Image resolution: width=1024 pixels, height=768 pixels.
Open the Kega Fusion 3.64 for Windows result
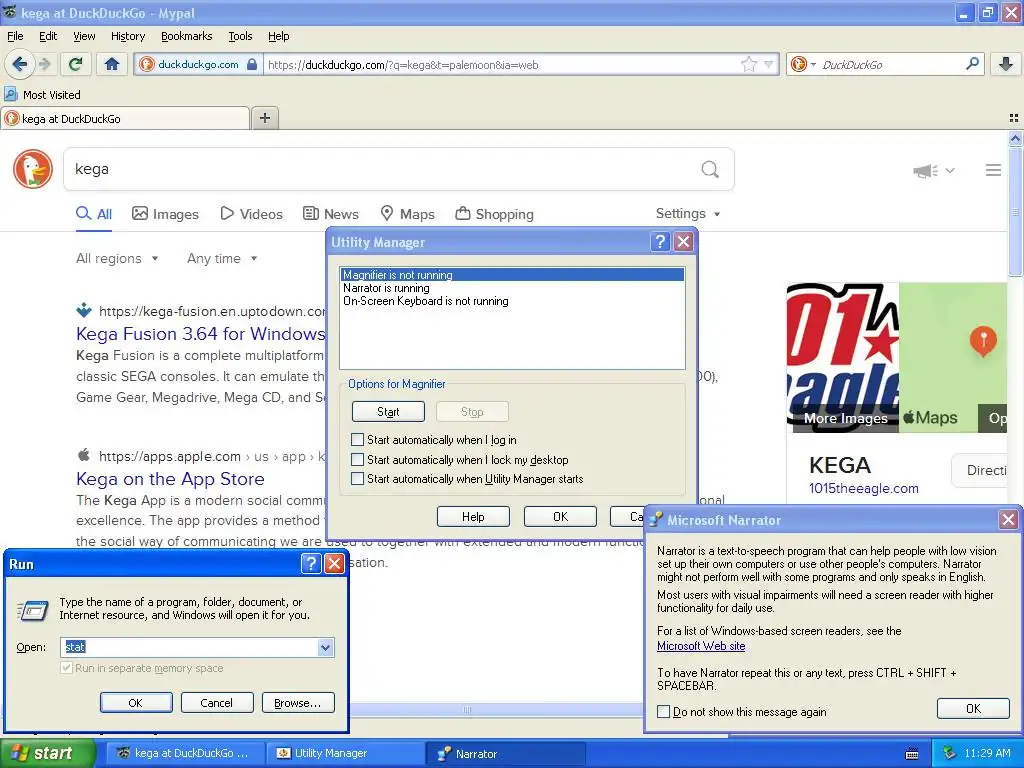[x=200, y=334]
